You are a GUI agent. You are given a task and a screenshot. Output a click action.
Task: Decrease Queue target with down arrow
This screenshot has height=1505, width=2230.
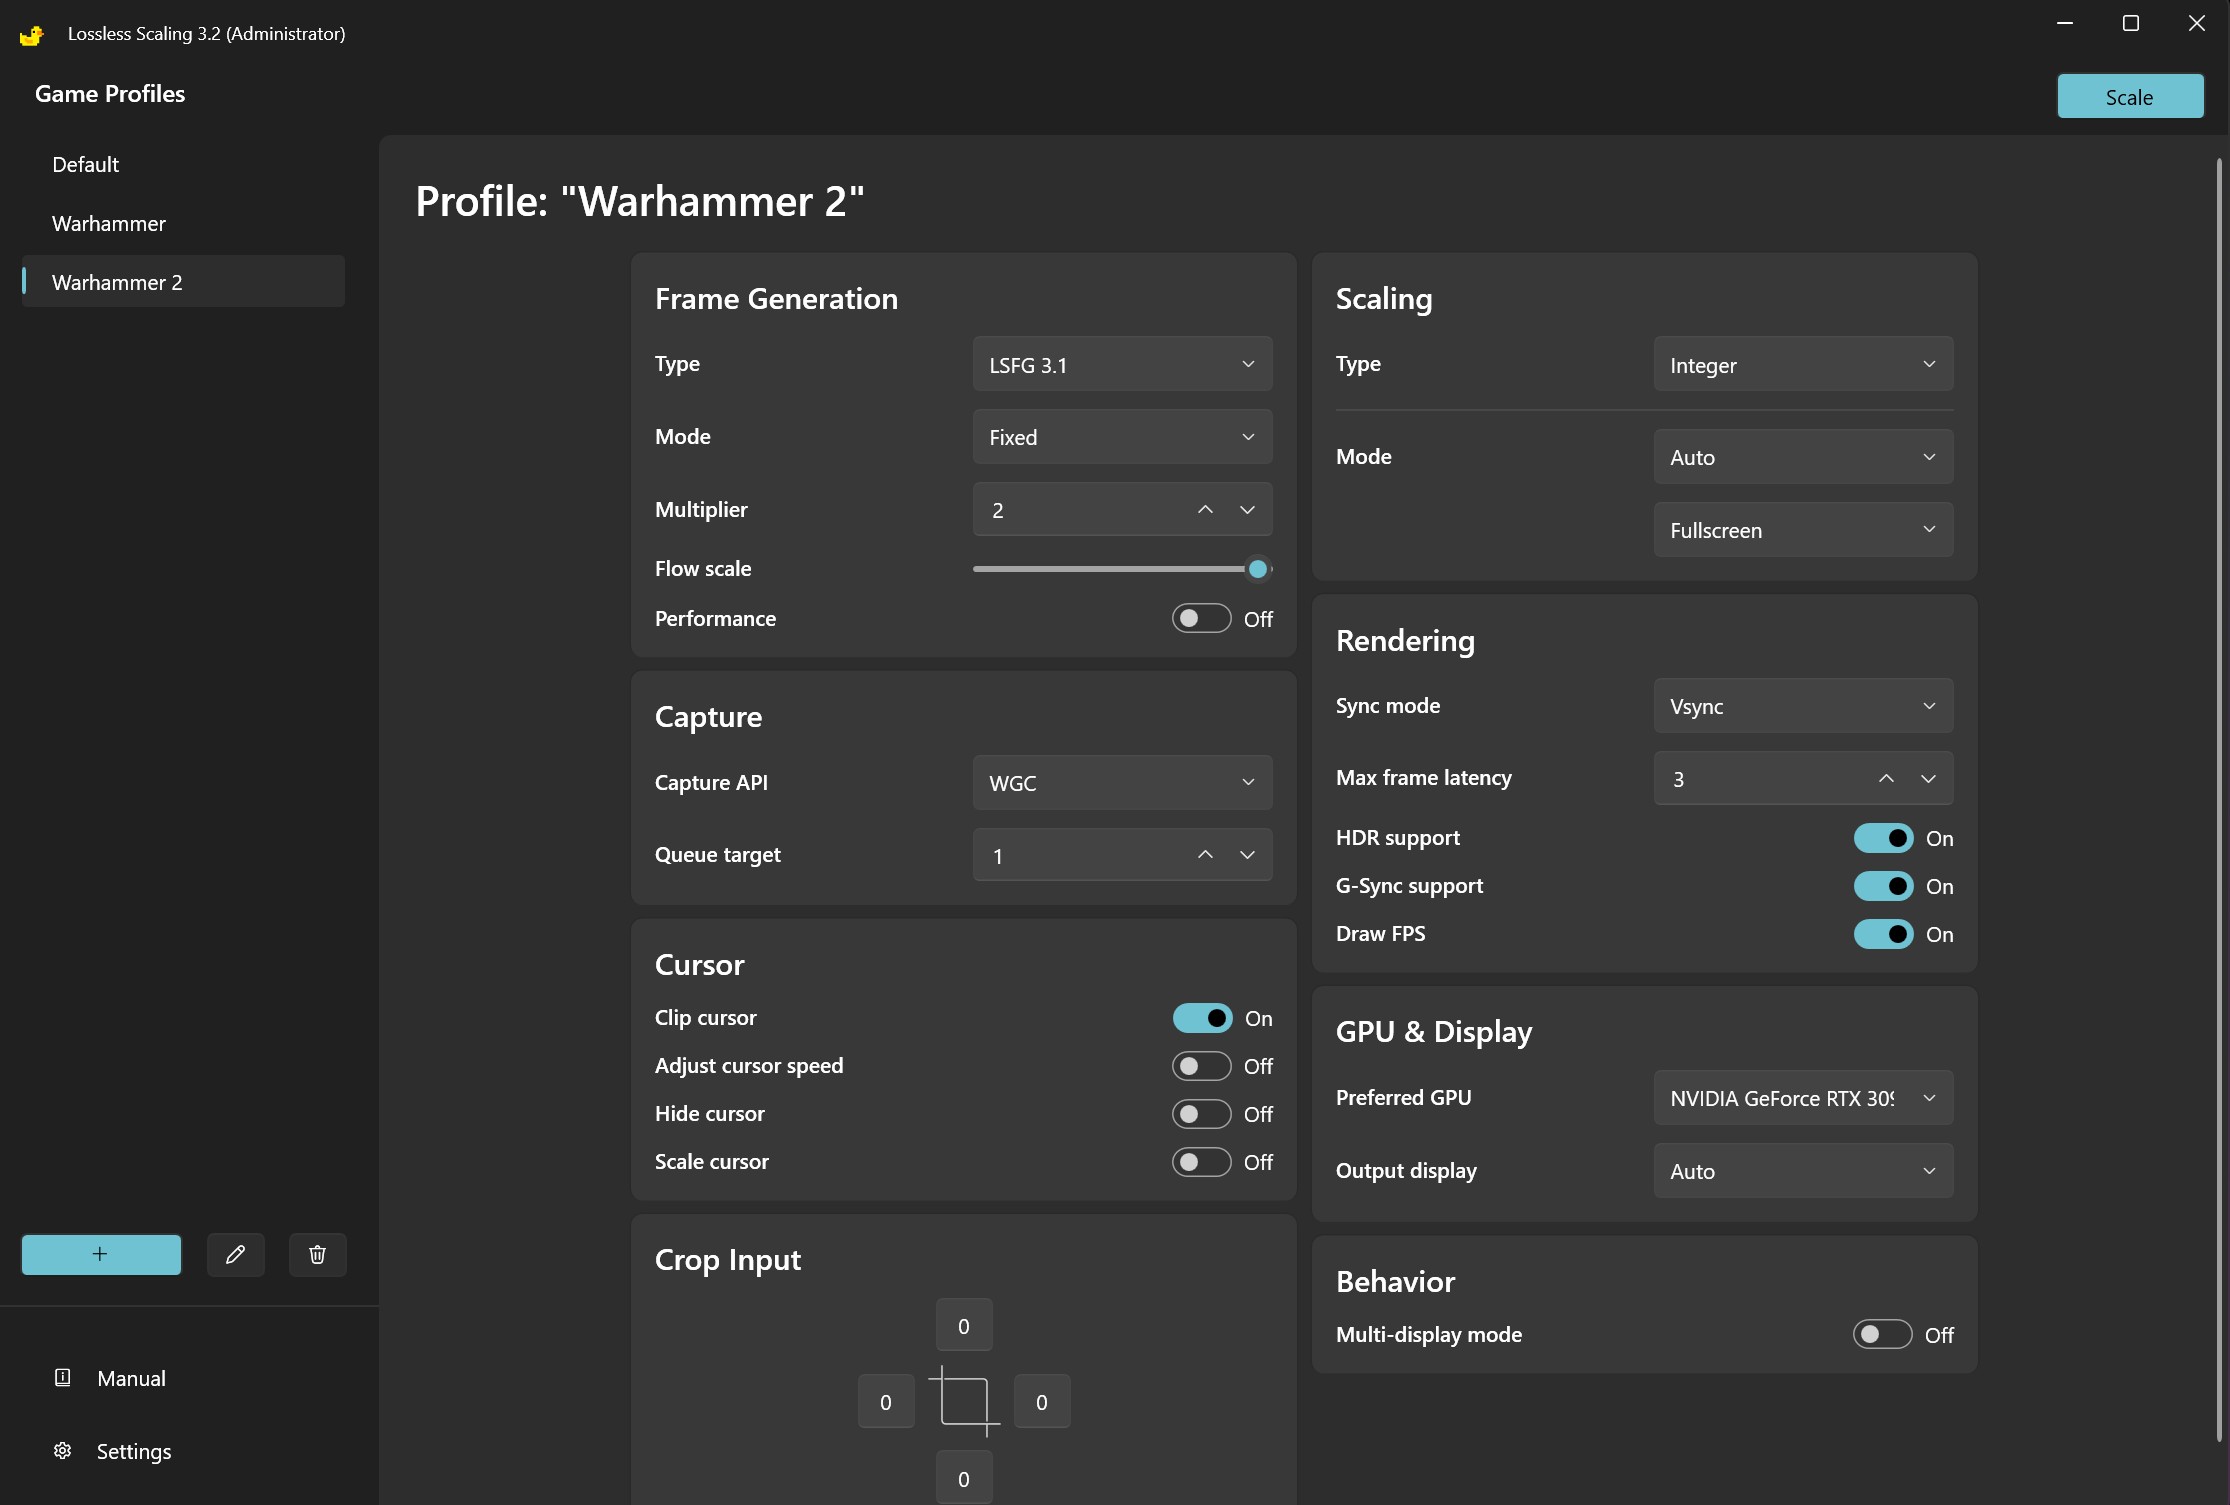(x=1248, y=854)
